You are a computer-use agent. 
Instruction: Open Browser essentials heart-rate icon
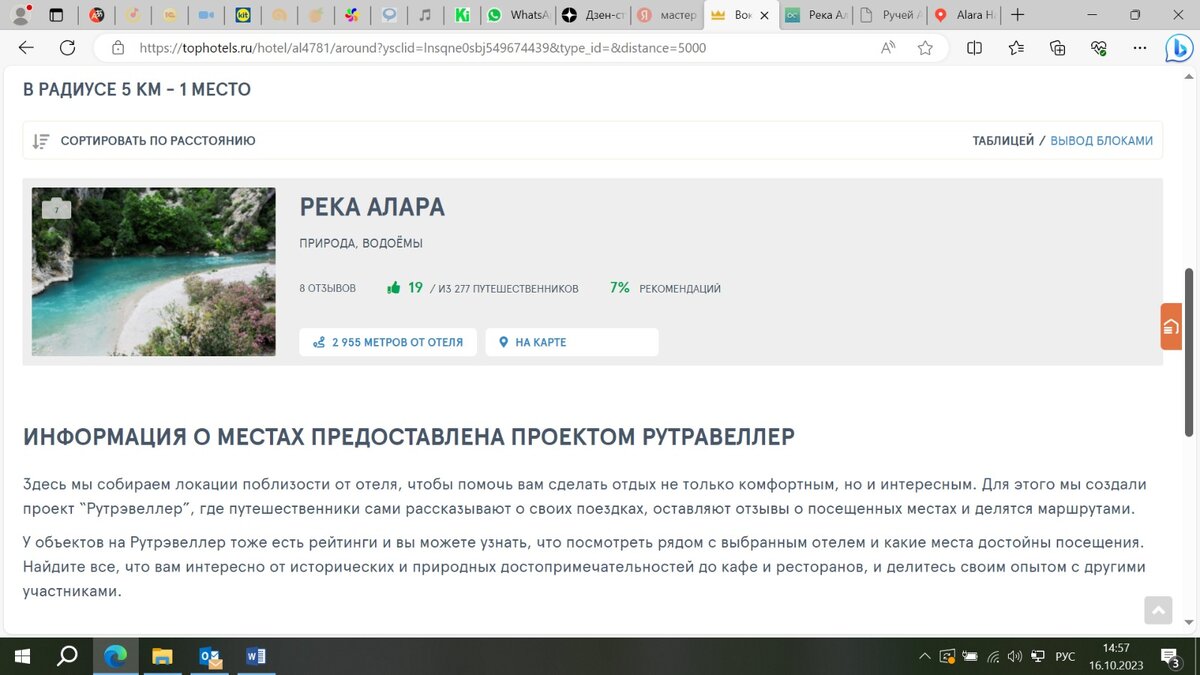[x=1098, y=47]
